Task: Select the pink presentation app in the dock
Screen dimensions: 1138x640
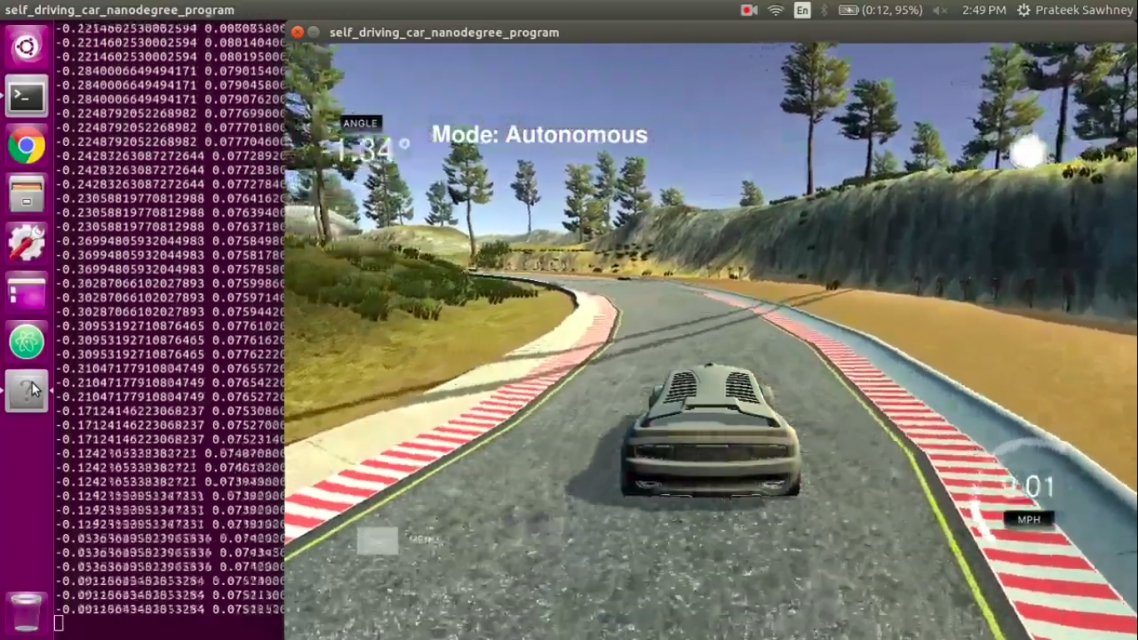Action: point(26,291)
